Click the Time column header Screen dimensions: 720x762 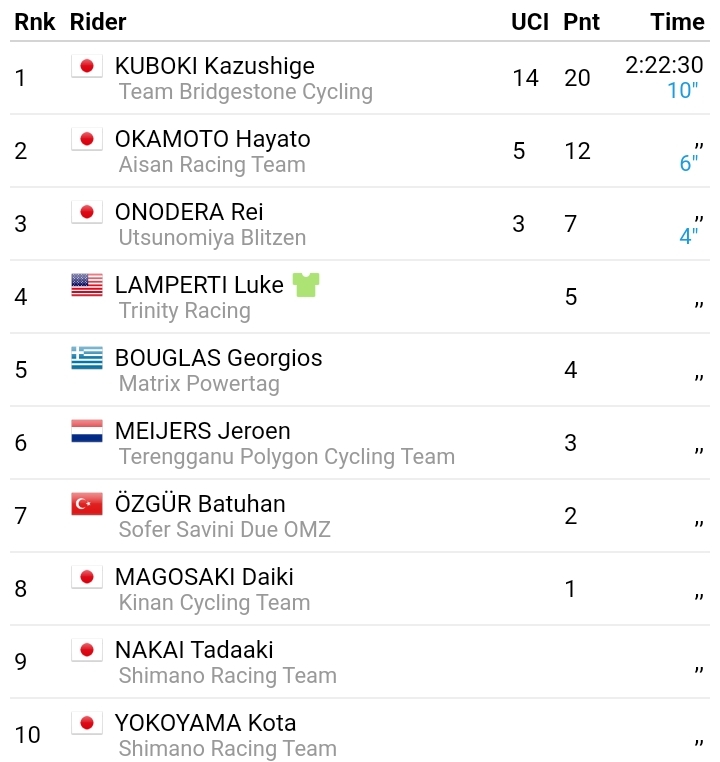[x=677, y=21]
